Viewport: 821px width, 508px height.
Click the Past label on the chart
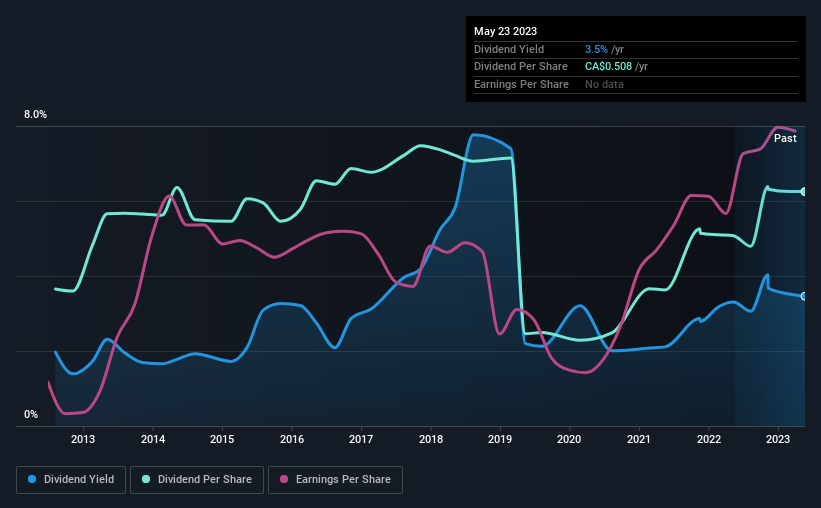tap(785, 138)
